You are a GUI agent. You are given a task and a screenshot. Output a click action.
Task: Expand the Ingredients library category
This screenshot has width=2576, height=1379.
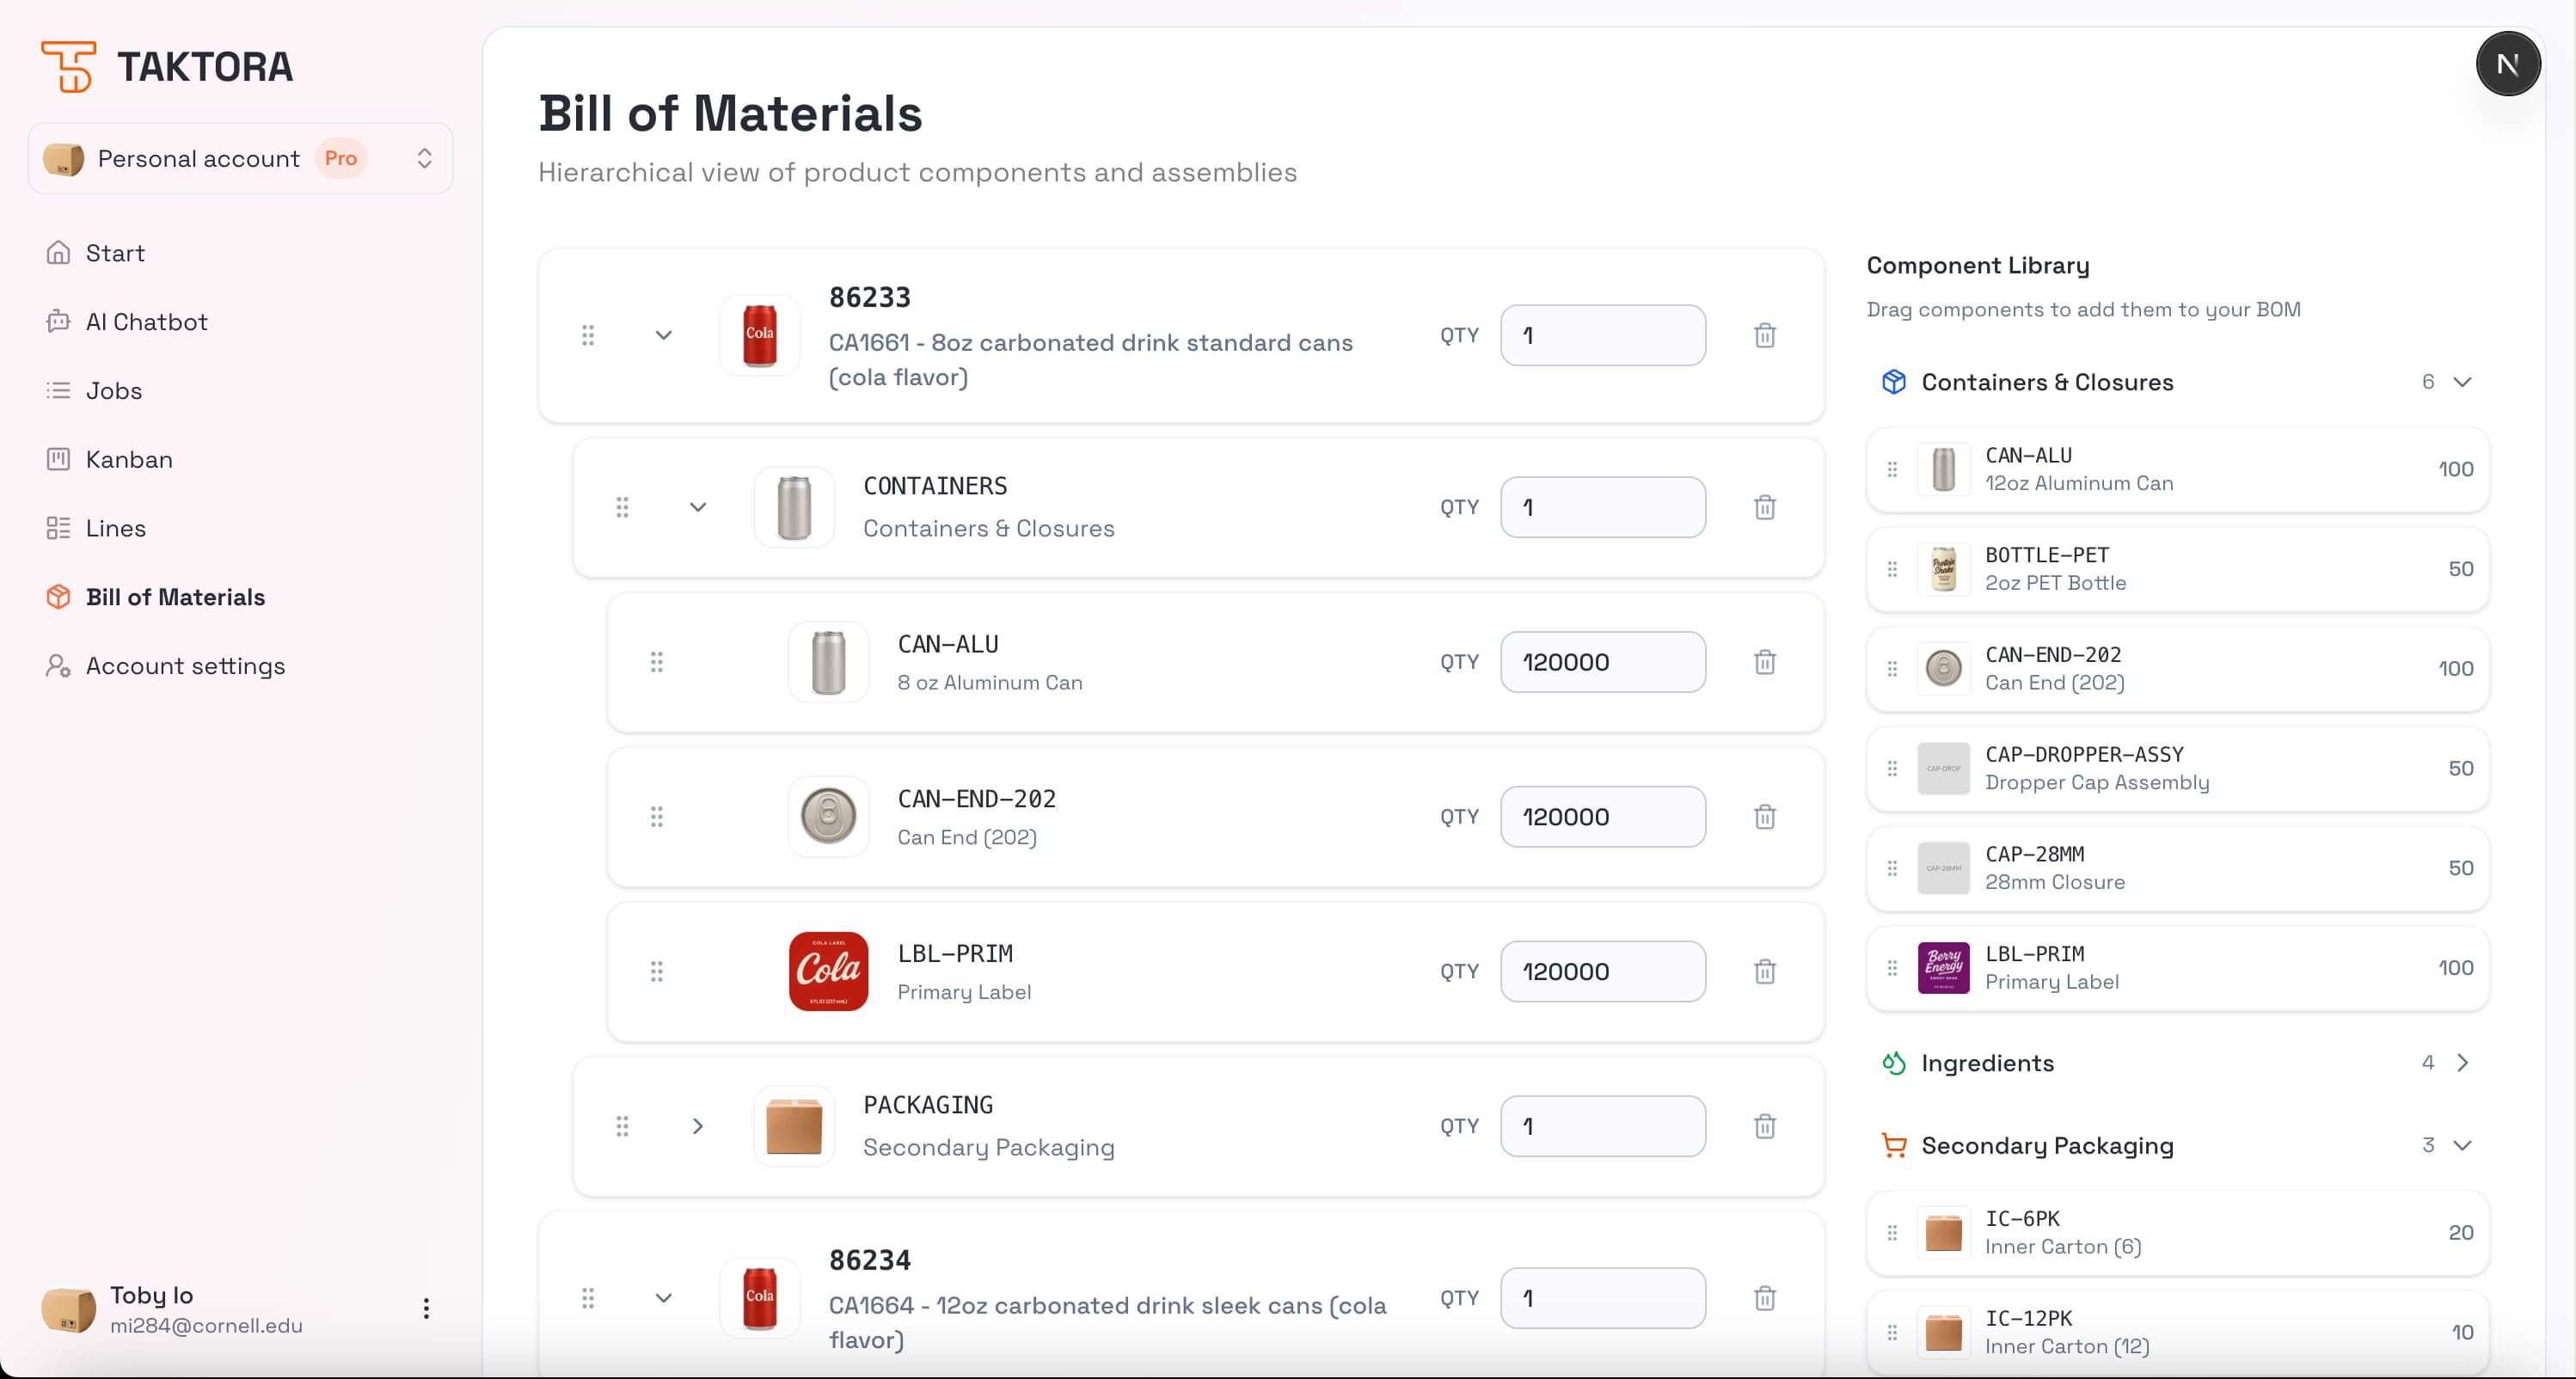(x=2463, y=1062)
